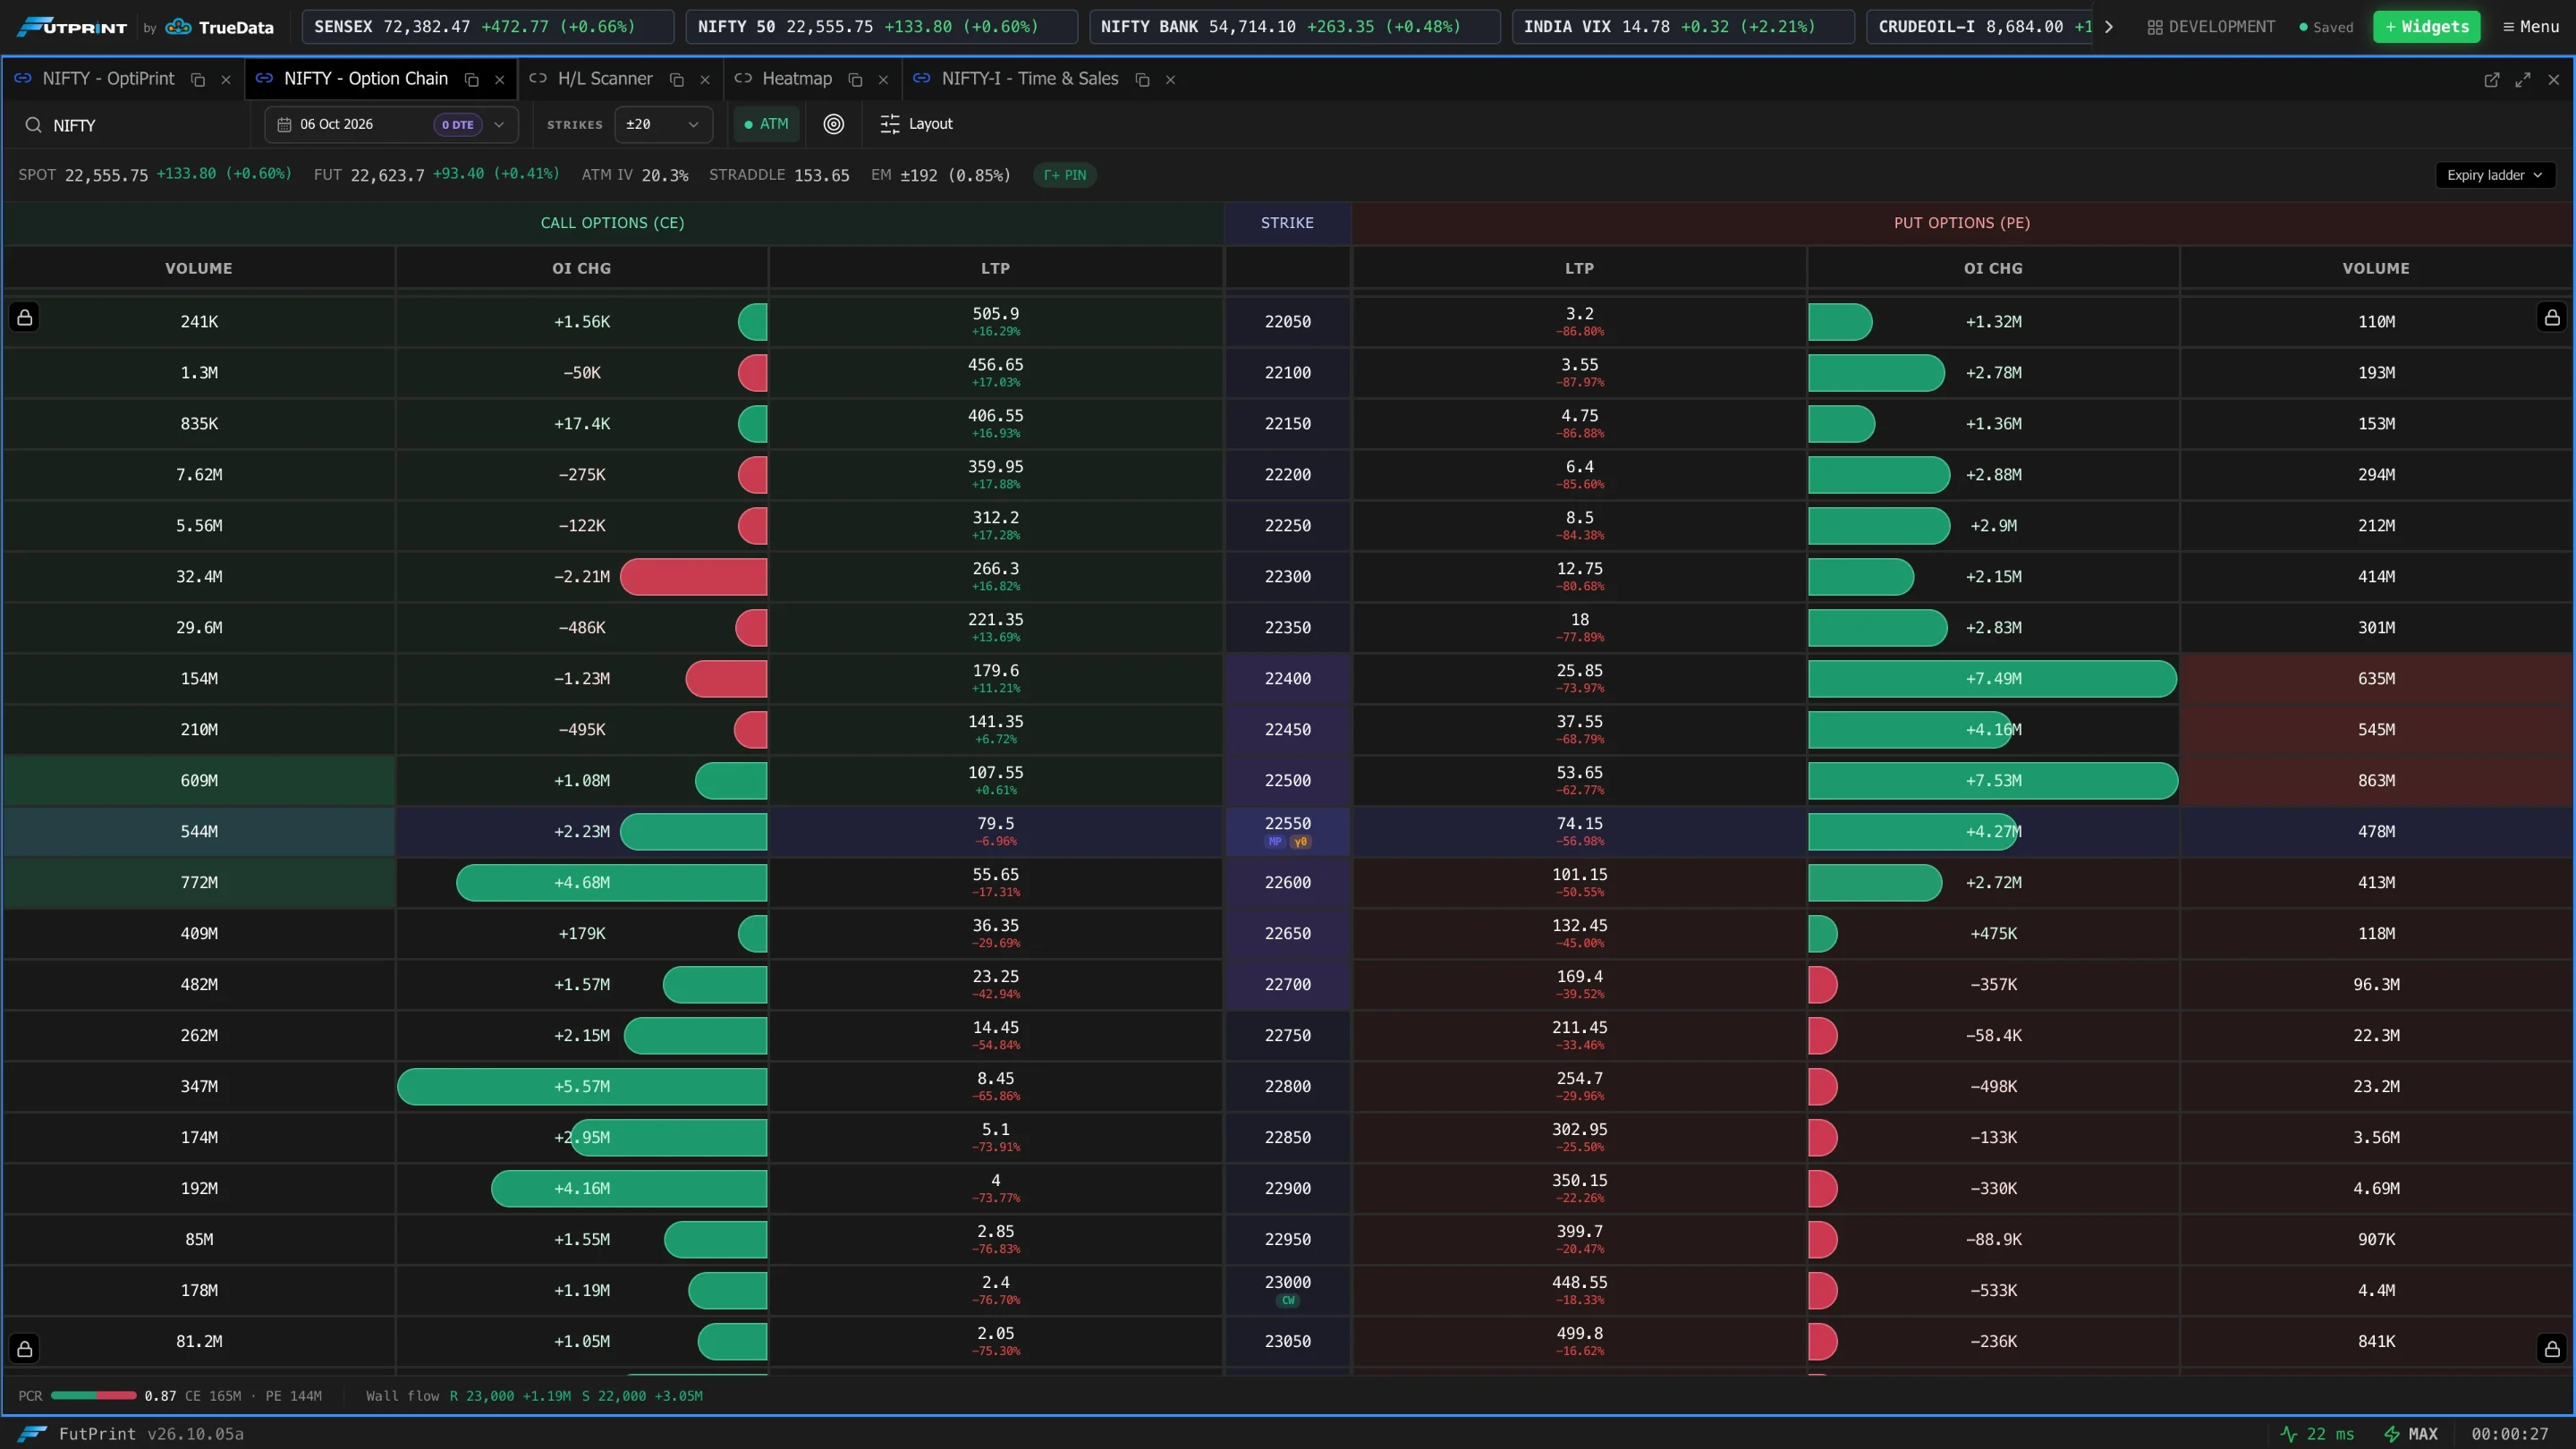Toggle the ATM centering button
Image resolution: width=2576 pixels, height=1449 pixels.
coord(766,124)
